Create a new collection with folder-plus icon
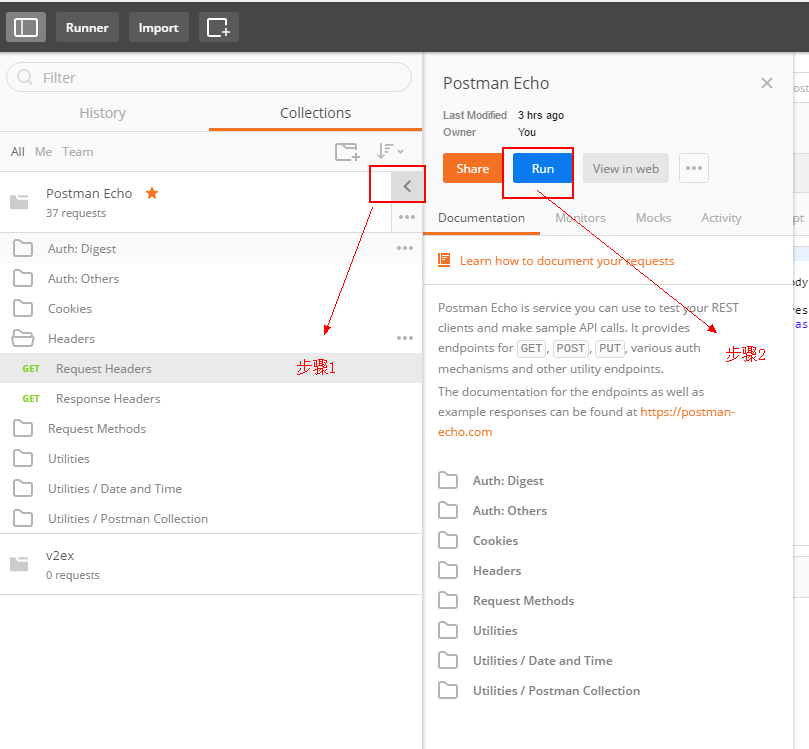Viewport: 809px width, 749px height. [x=347, y=152]
